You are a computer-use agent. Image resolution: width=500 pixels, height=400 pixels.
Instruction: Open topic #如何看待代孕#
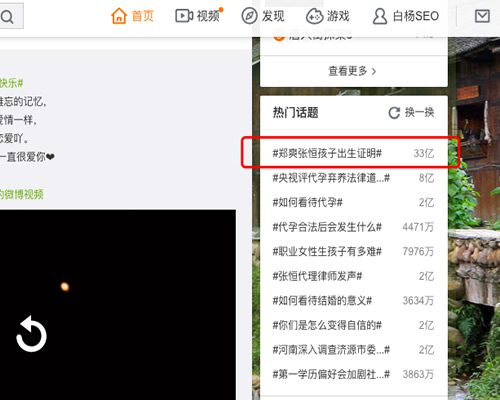(x=307, y=202)
